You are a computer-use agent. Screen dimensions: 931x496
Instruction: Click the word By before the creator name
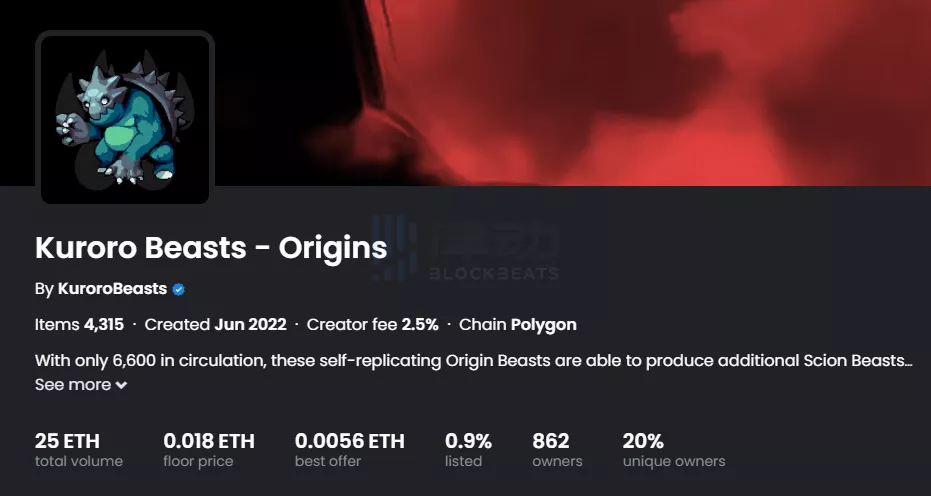(x=44, y=289)
